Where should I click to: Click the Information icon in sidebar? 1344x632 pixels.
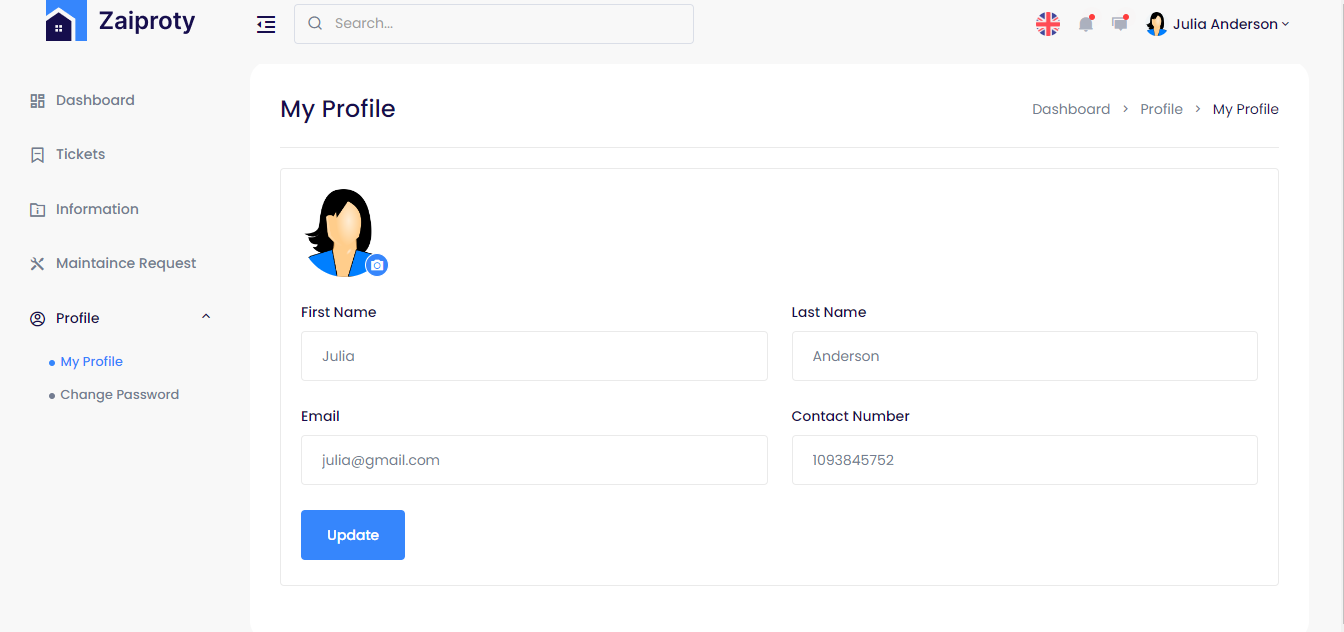tap(38, 210)
